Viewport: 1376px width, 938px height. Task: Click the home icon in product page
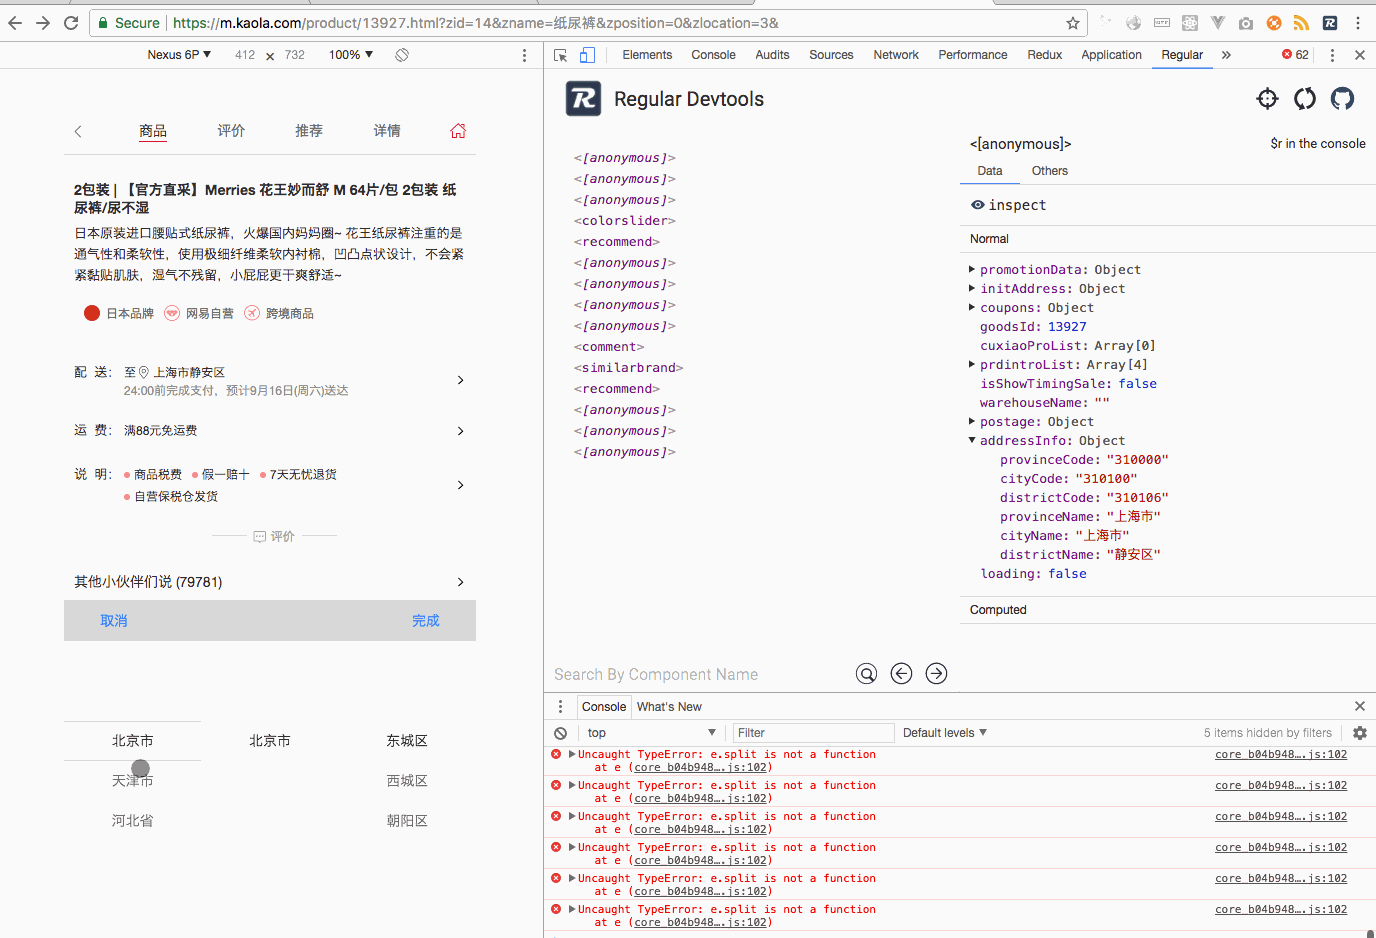pyautogui.click(x=458, y=131)
